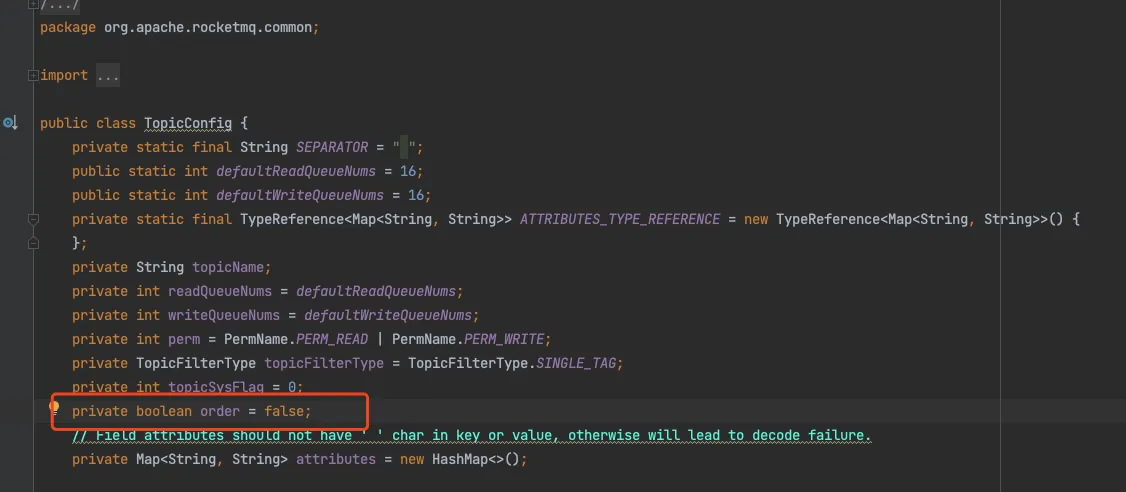Click the topicName field declaration
1126x492 pixels.
coord(231,267)
